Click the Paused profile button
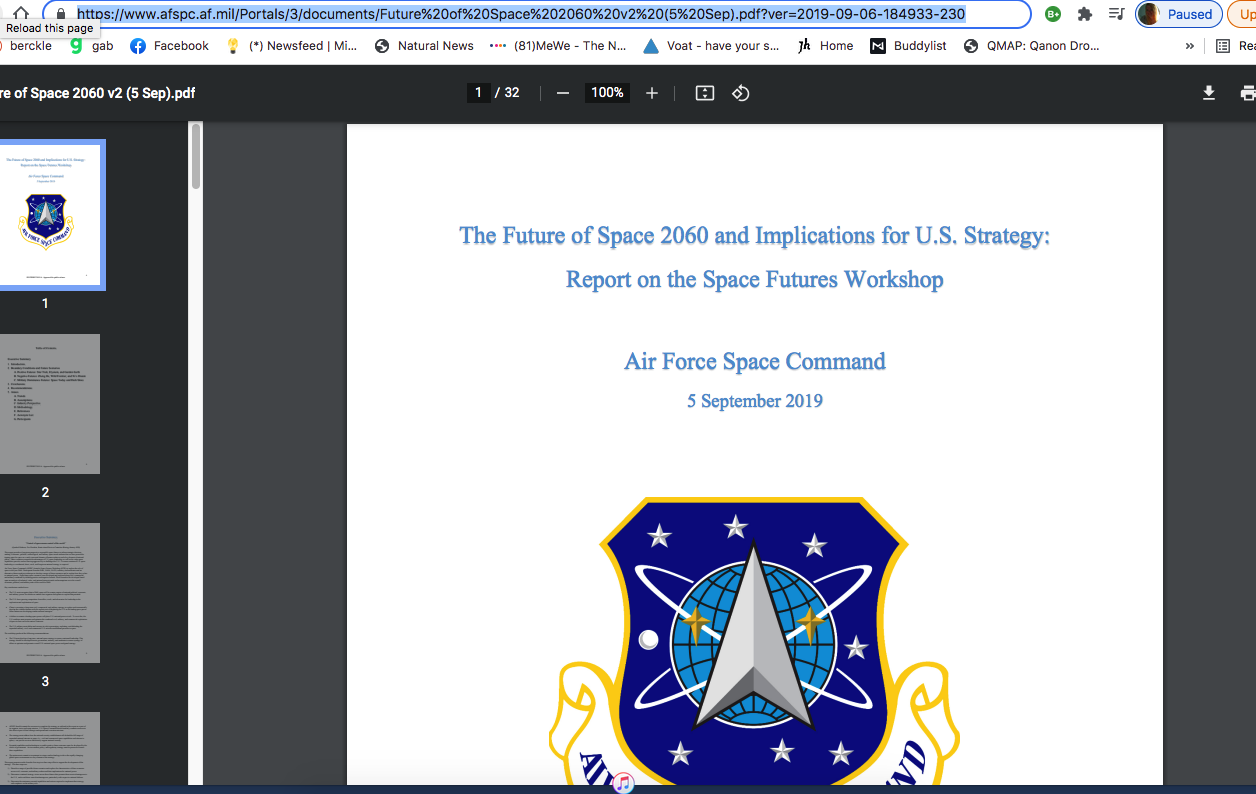 tap(1178, 14)
